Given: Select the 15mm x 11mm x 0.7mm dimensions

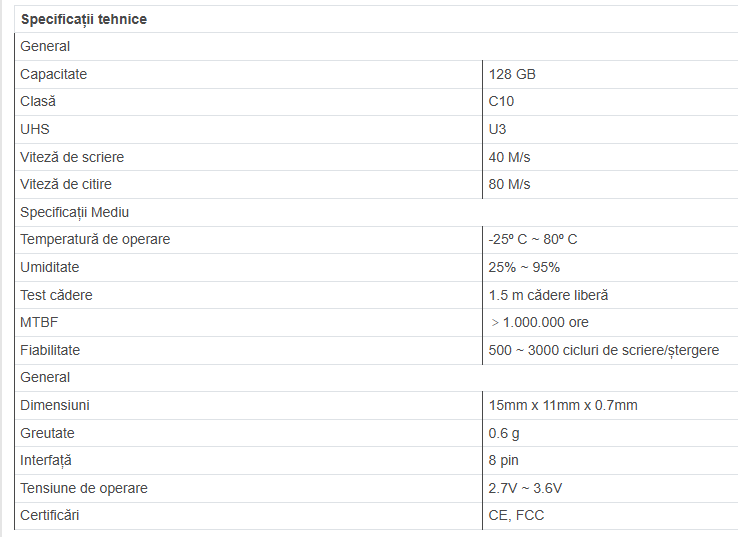Looking at the screenshot, I should pos(563,405).
